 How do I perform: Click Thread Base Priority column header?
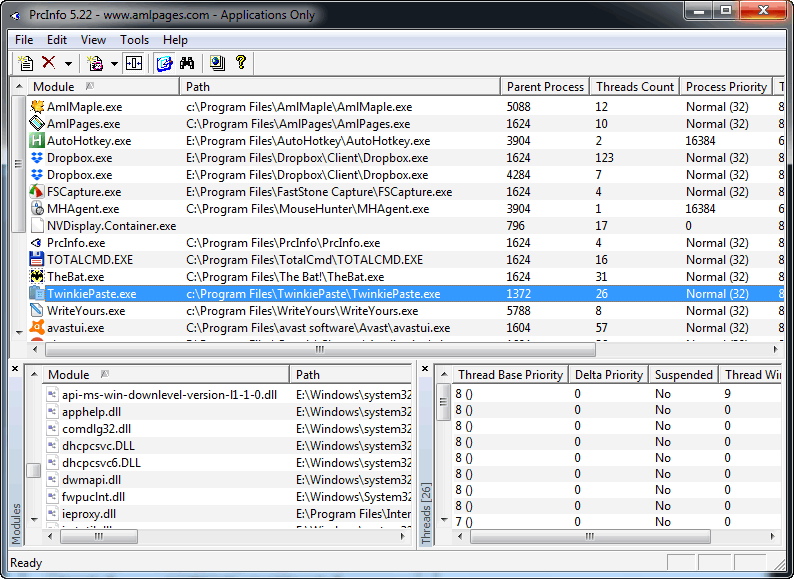tap(510, 375)
